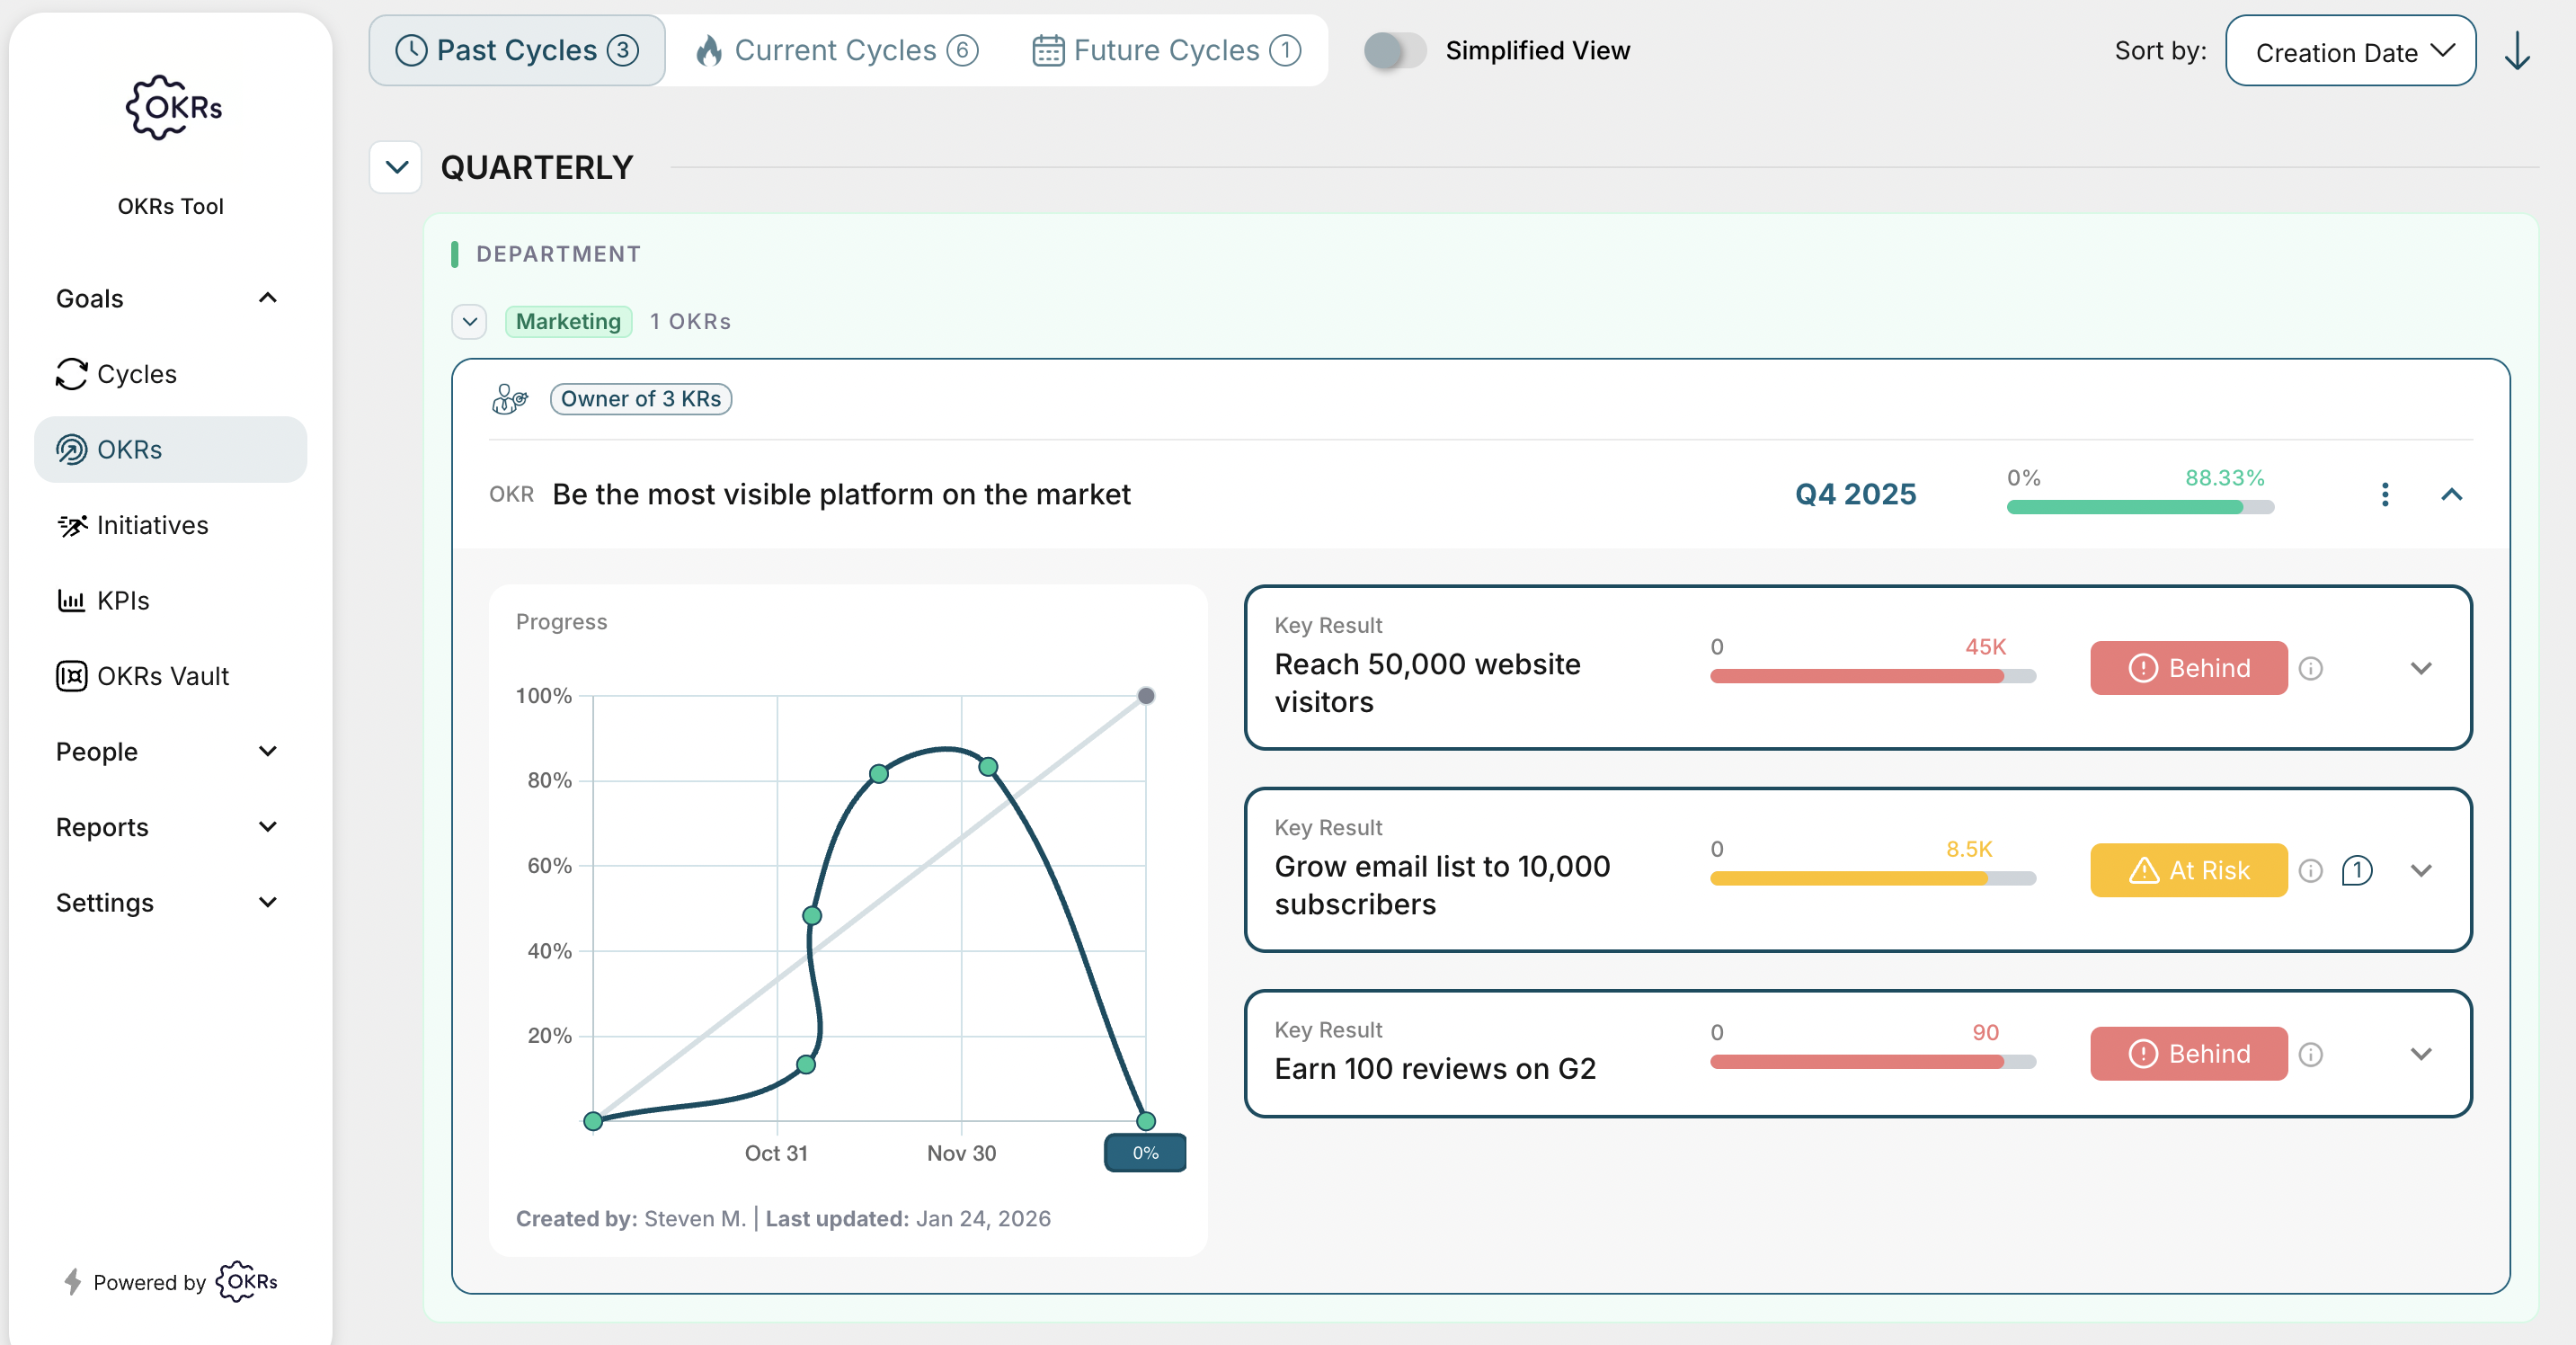Viewport: 2576px width, 1345px height.
Task: Collapse the QUARTERLY section
Action: (396, 167)
